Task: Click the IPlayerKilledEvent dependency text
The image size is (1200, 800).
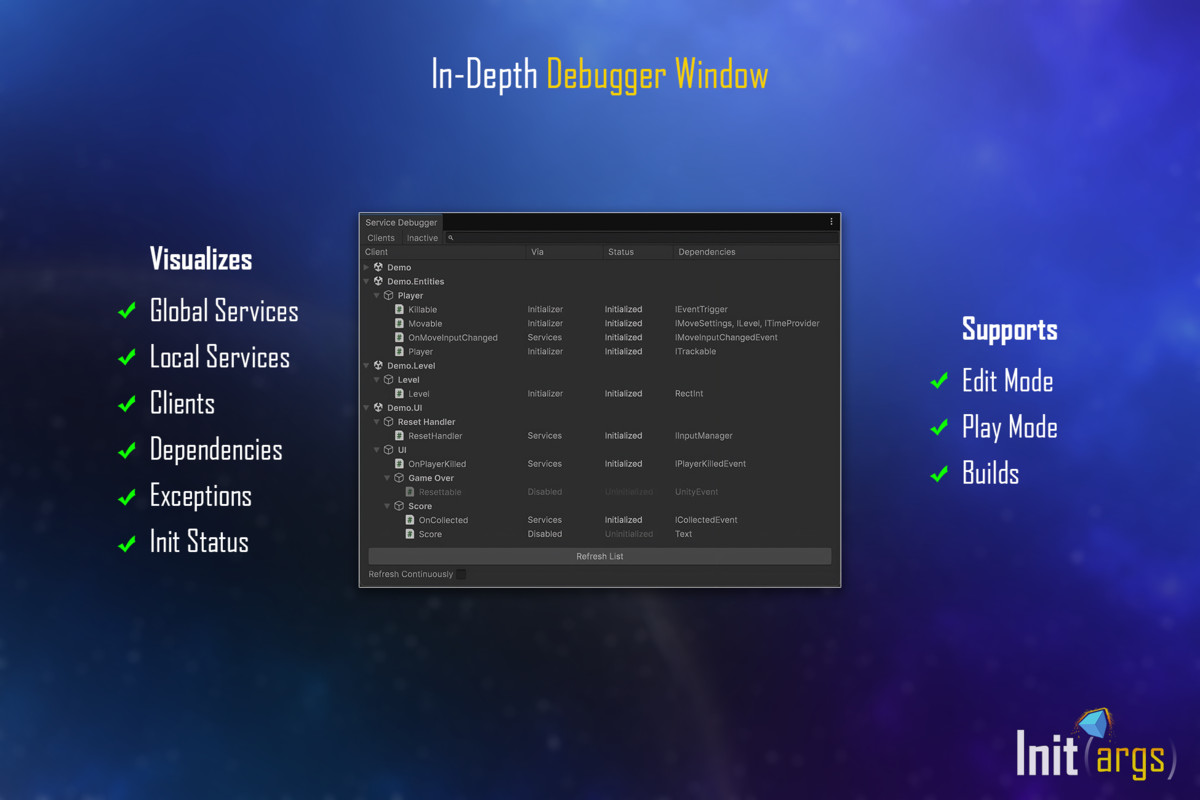Action: pyautogui.click(x=710, y=463)
